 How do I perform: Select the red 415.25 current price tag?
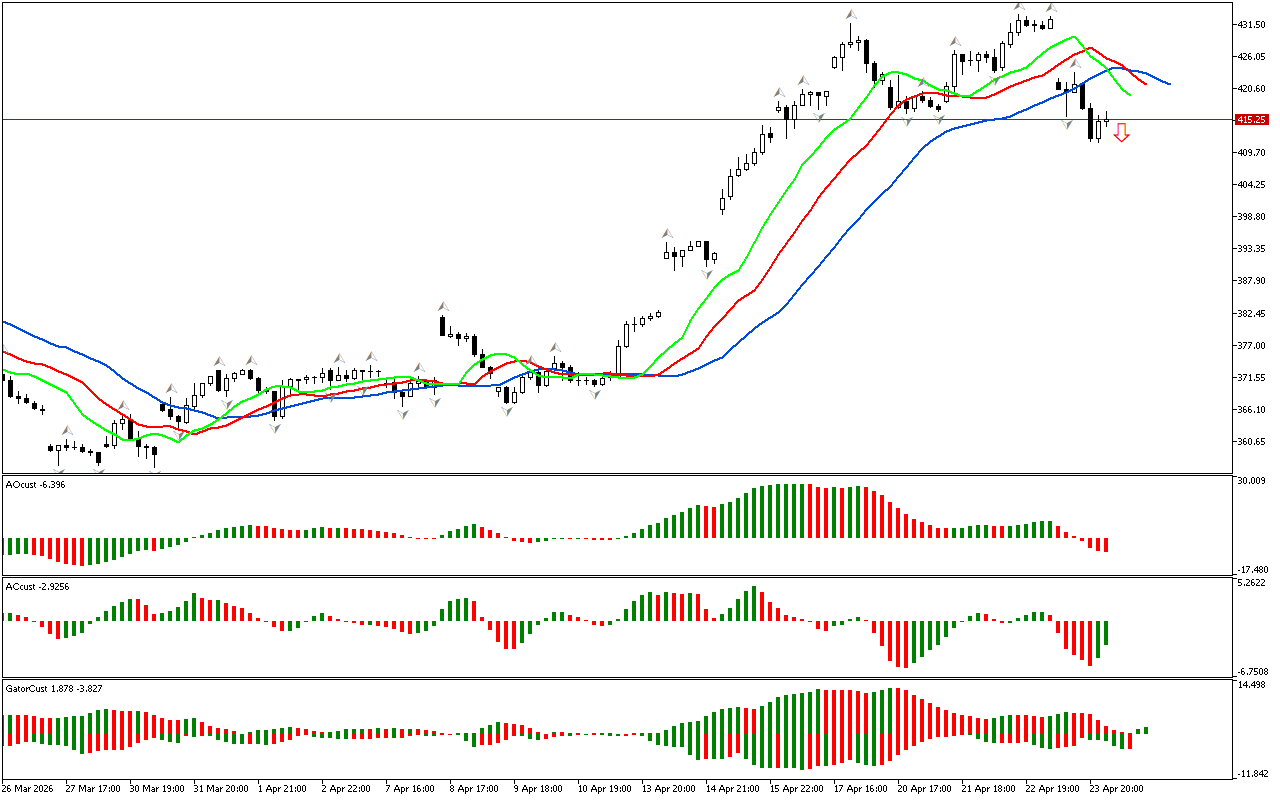pos(1250,120)
